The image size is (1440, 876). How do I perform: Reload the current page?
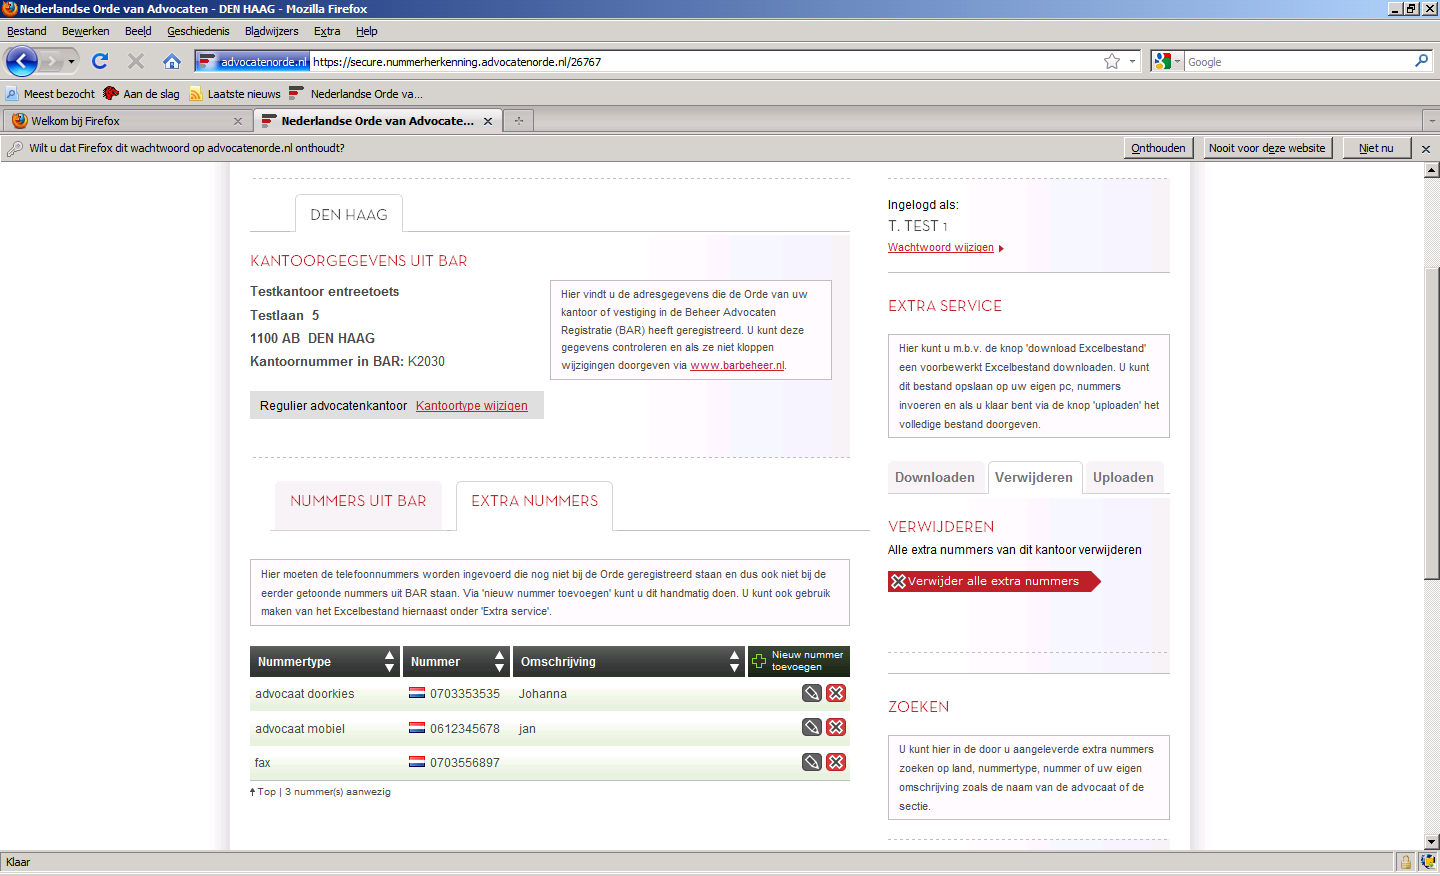(100, 62)
